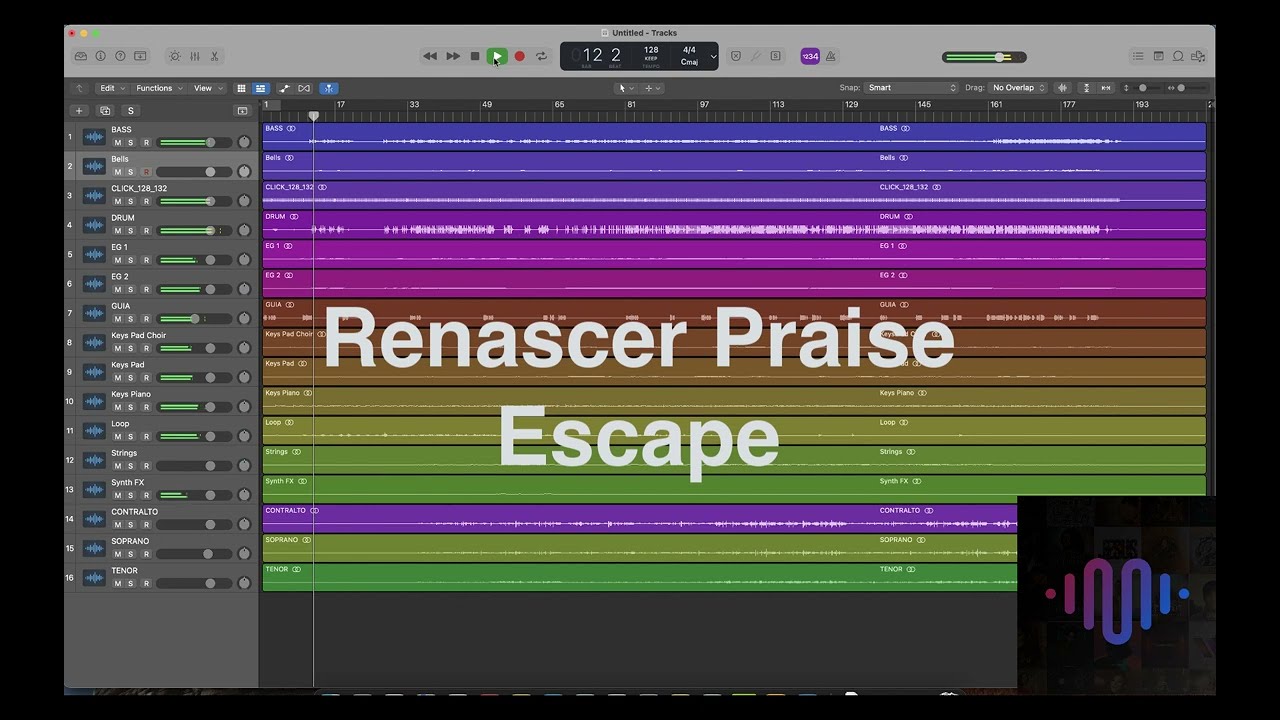1280x720 pixels.
Task: Mute the BASS track
Action: point(117,143)
